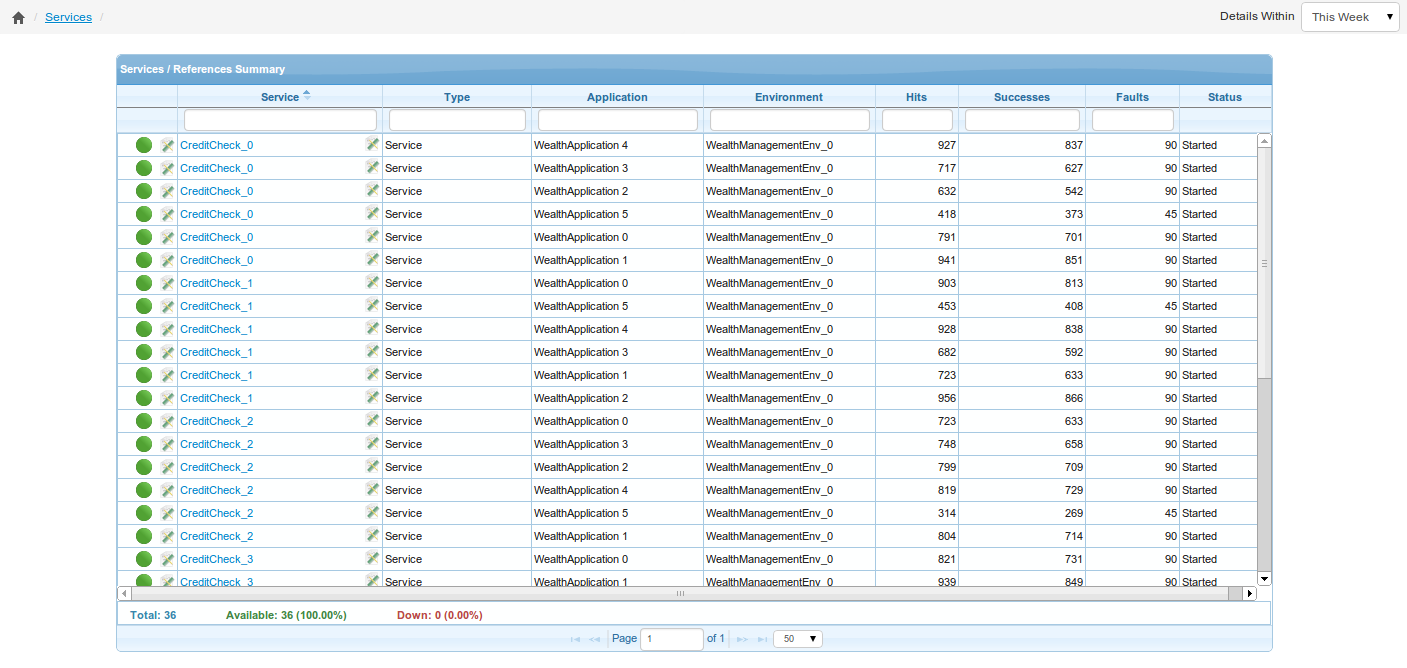Click the Service column sort arrow
1407x668 pixels.
coord(307,95)
